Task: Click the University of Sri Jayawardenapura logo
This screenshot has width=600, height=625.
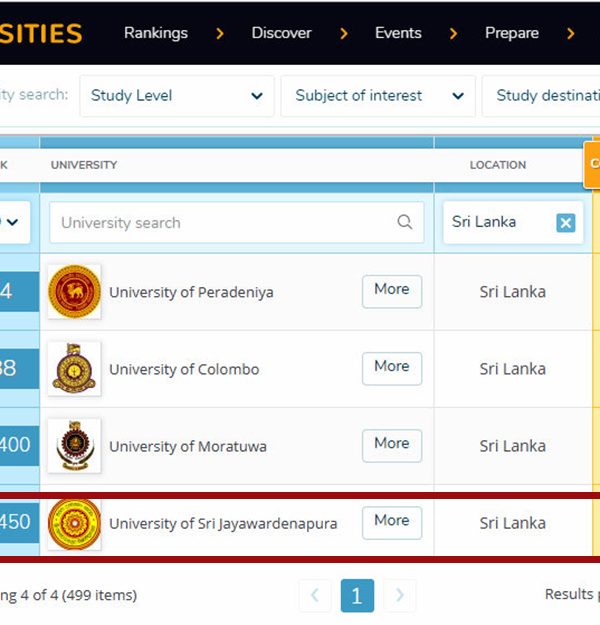Action: pyautogui.click(x=74, y=523)
